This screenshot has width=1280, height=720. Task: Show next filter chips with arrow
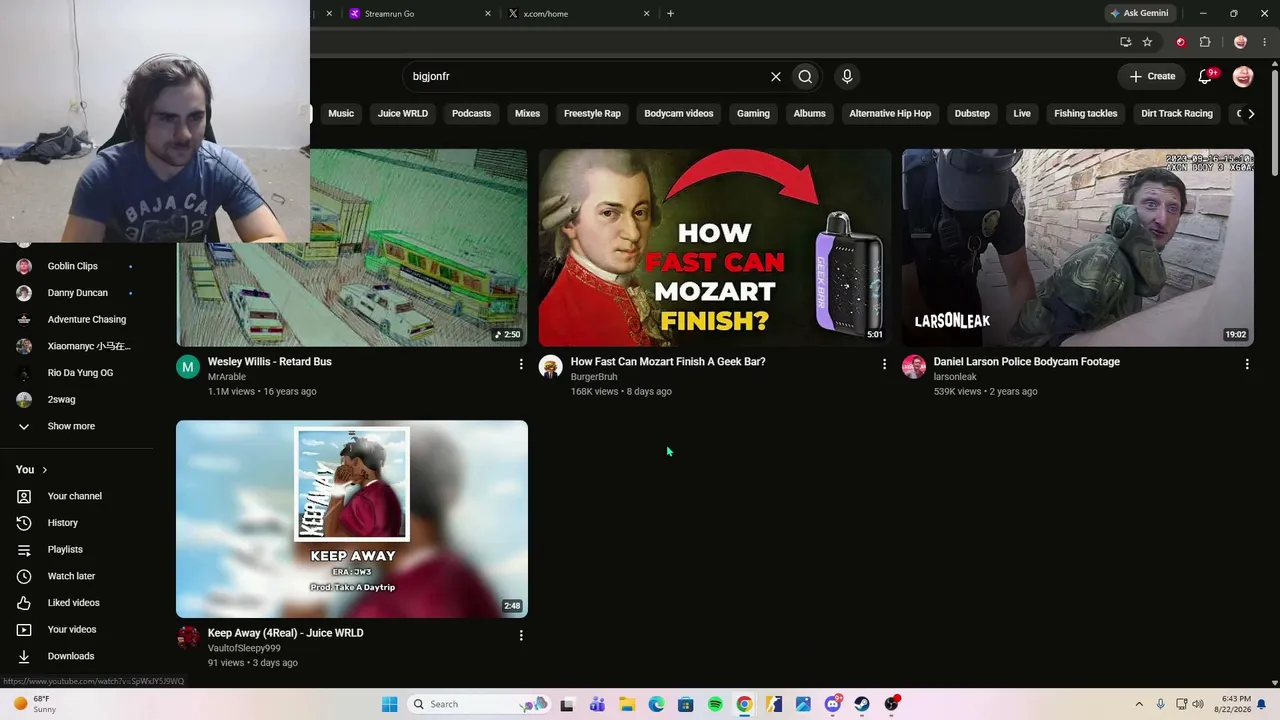coord(1251,114)
